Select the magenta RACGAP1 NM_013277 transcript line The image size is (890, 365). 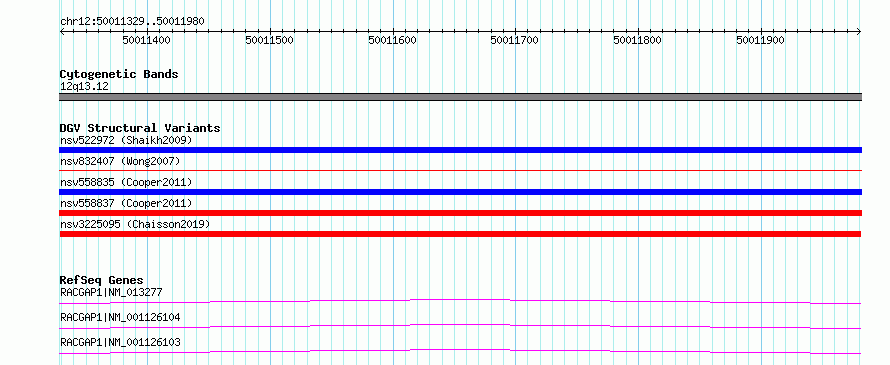pos(460,301)
